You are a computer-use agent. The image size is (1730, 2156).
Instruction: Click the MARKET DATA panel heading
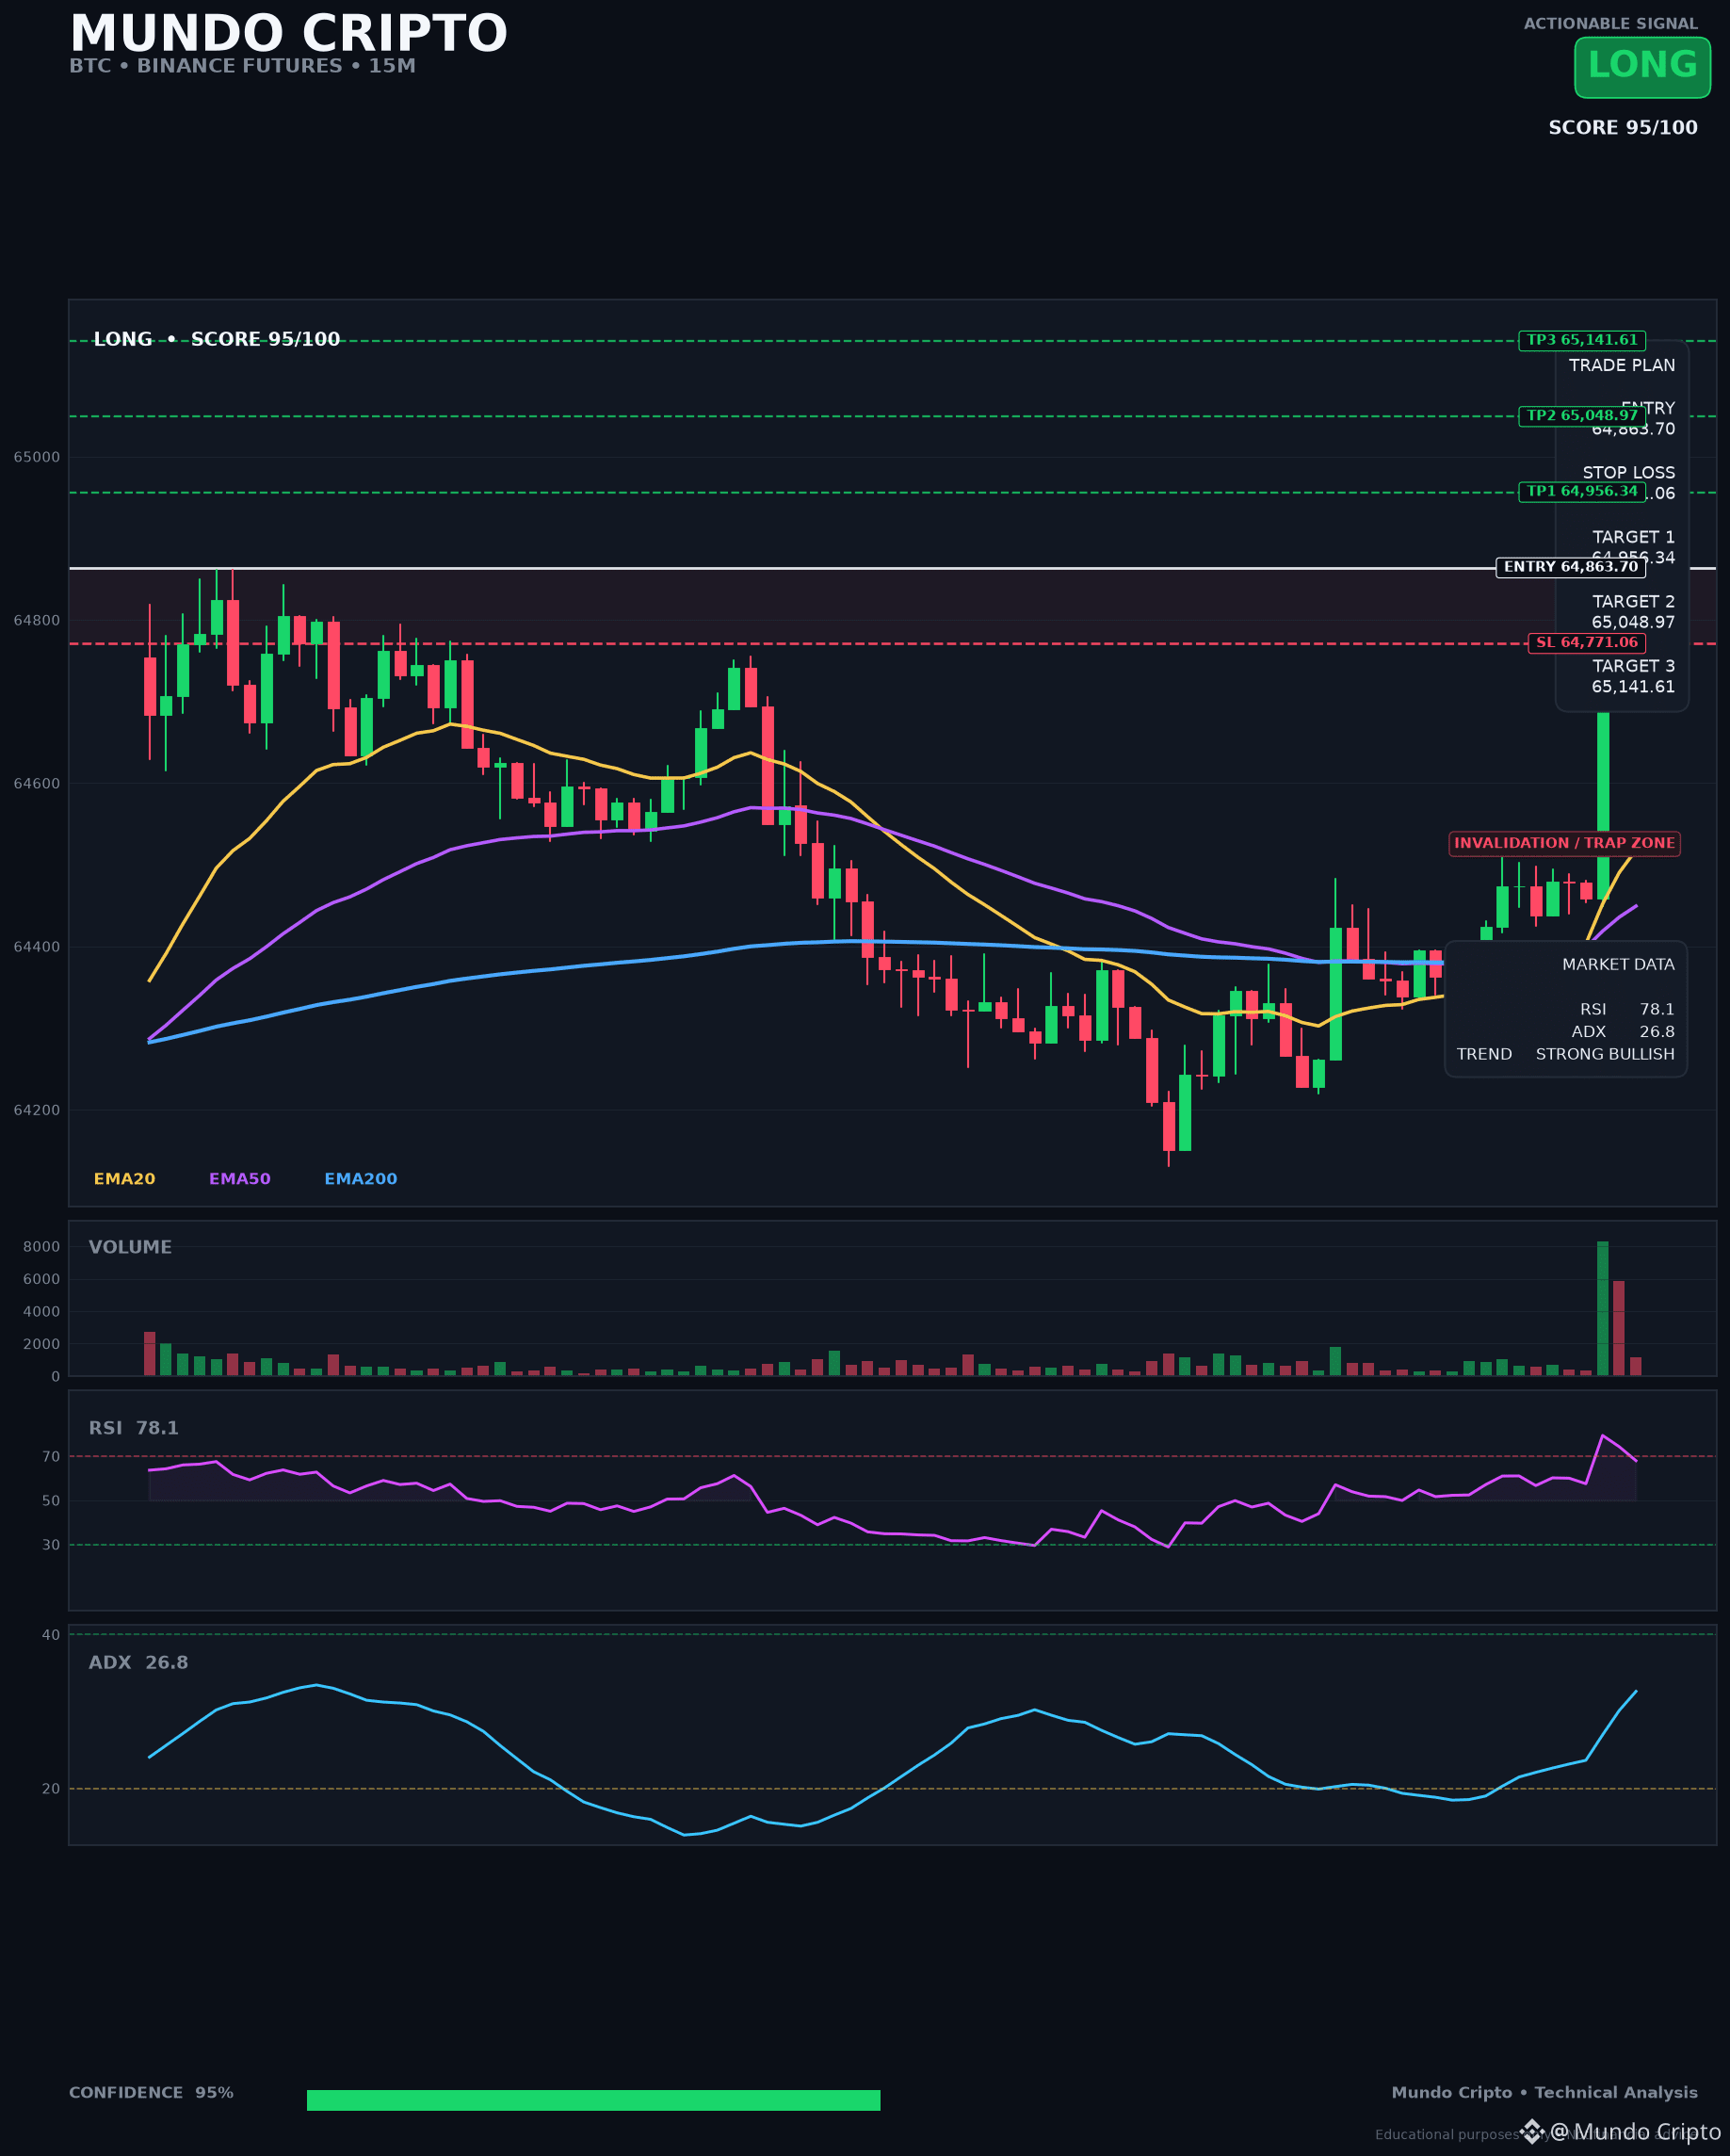tap(1618, 965)
